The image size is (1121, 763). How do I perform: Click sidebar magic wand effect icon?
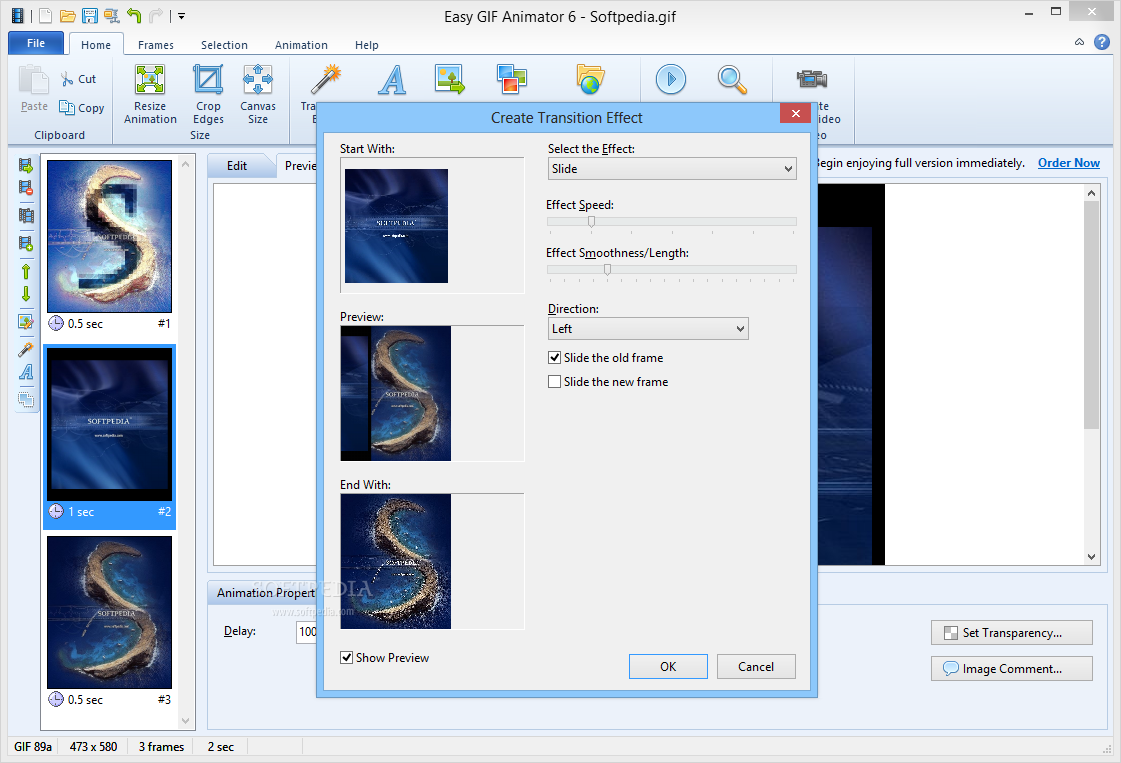coord(26,350)
